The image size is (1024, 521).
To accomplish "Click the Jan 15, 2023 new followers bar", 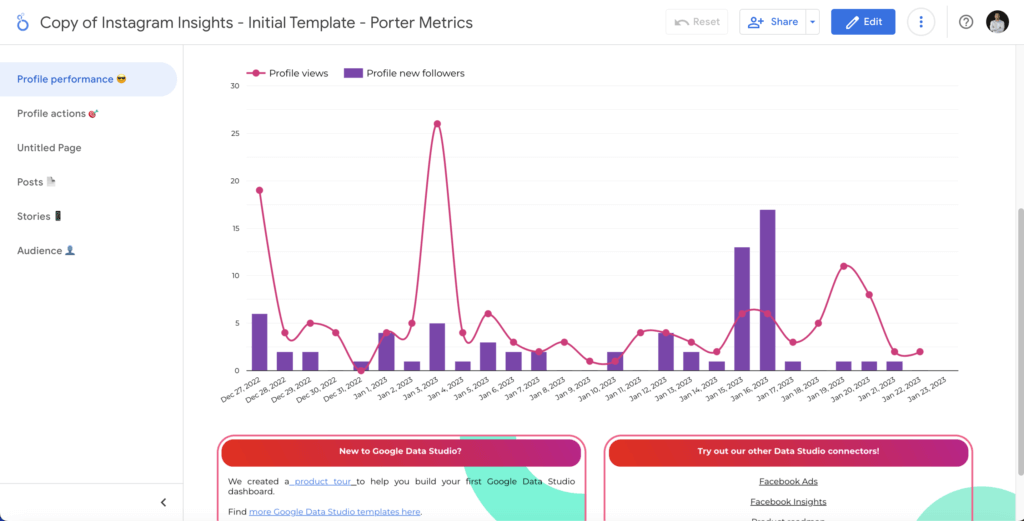I will click(x=742, y=309).
